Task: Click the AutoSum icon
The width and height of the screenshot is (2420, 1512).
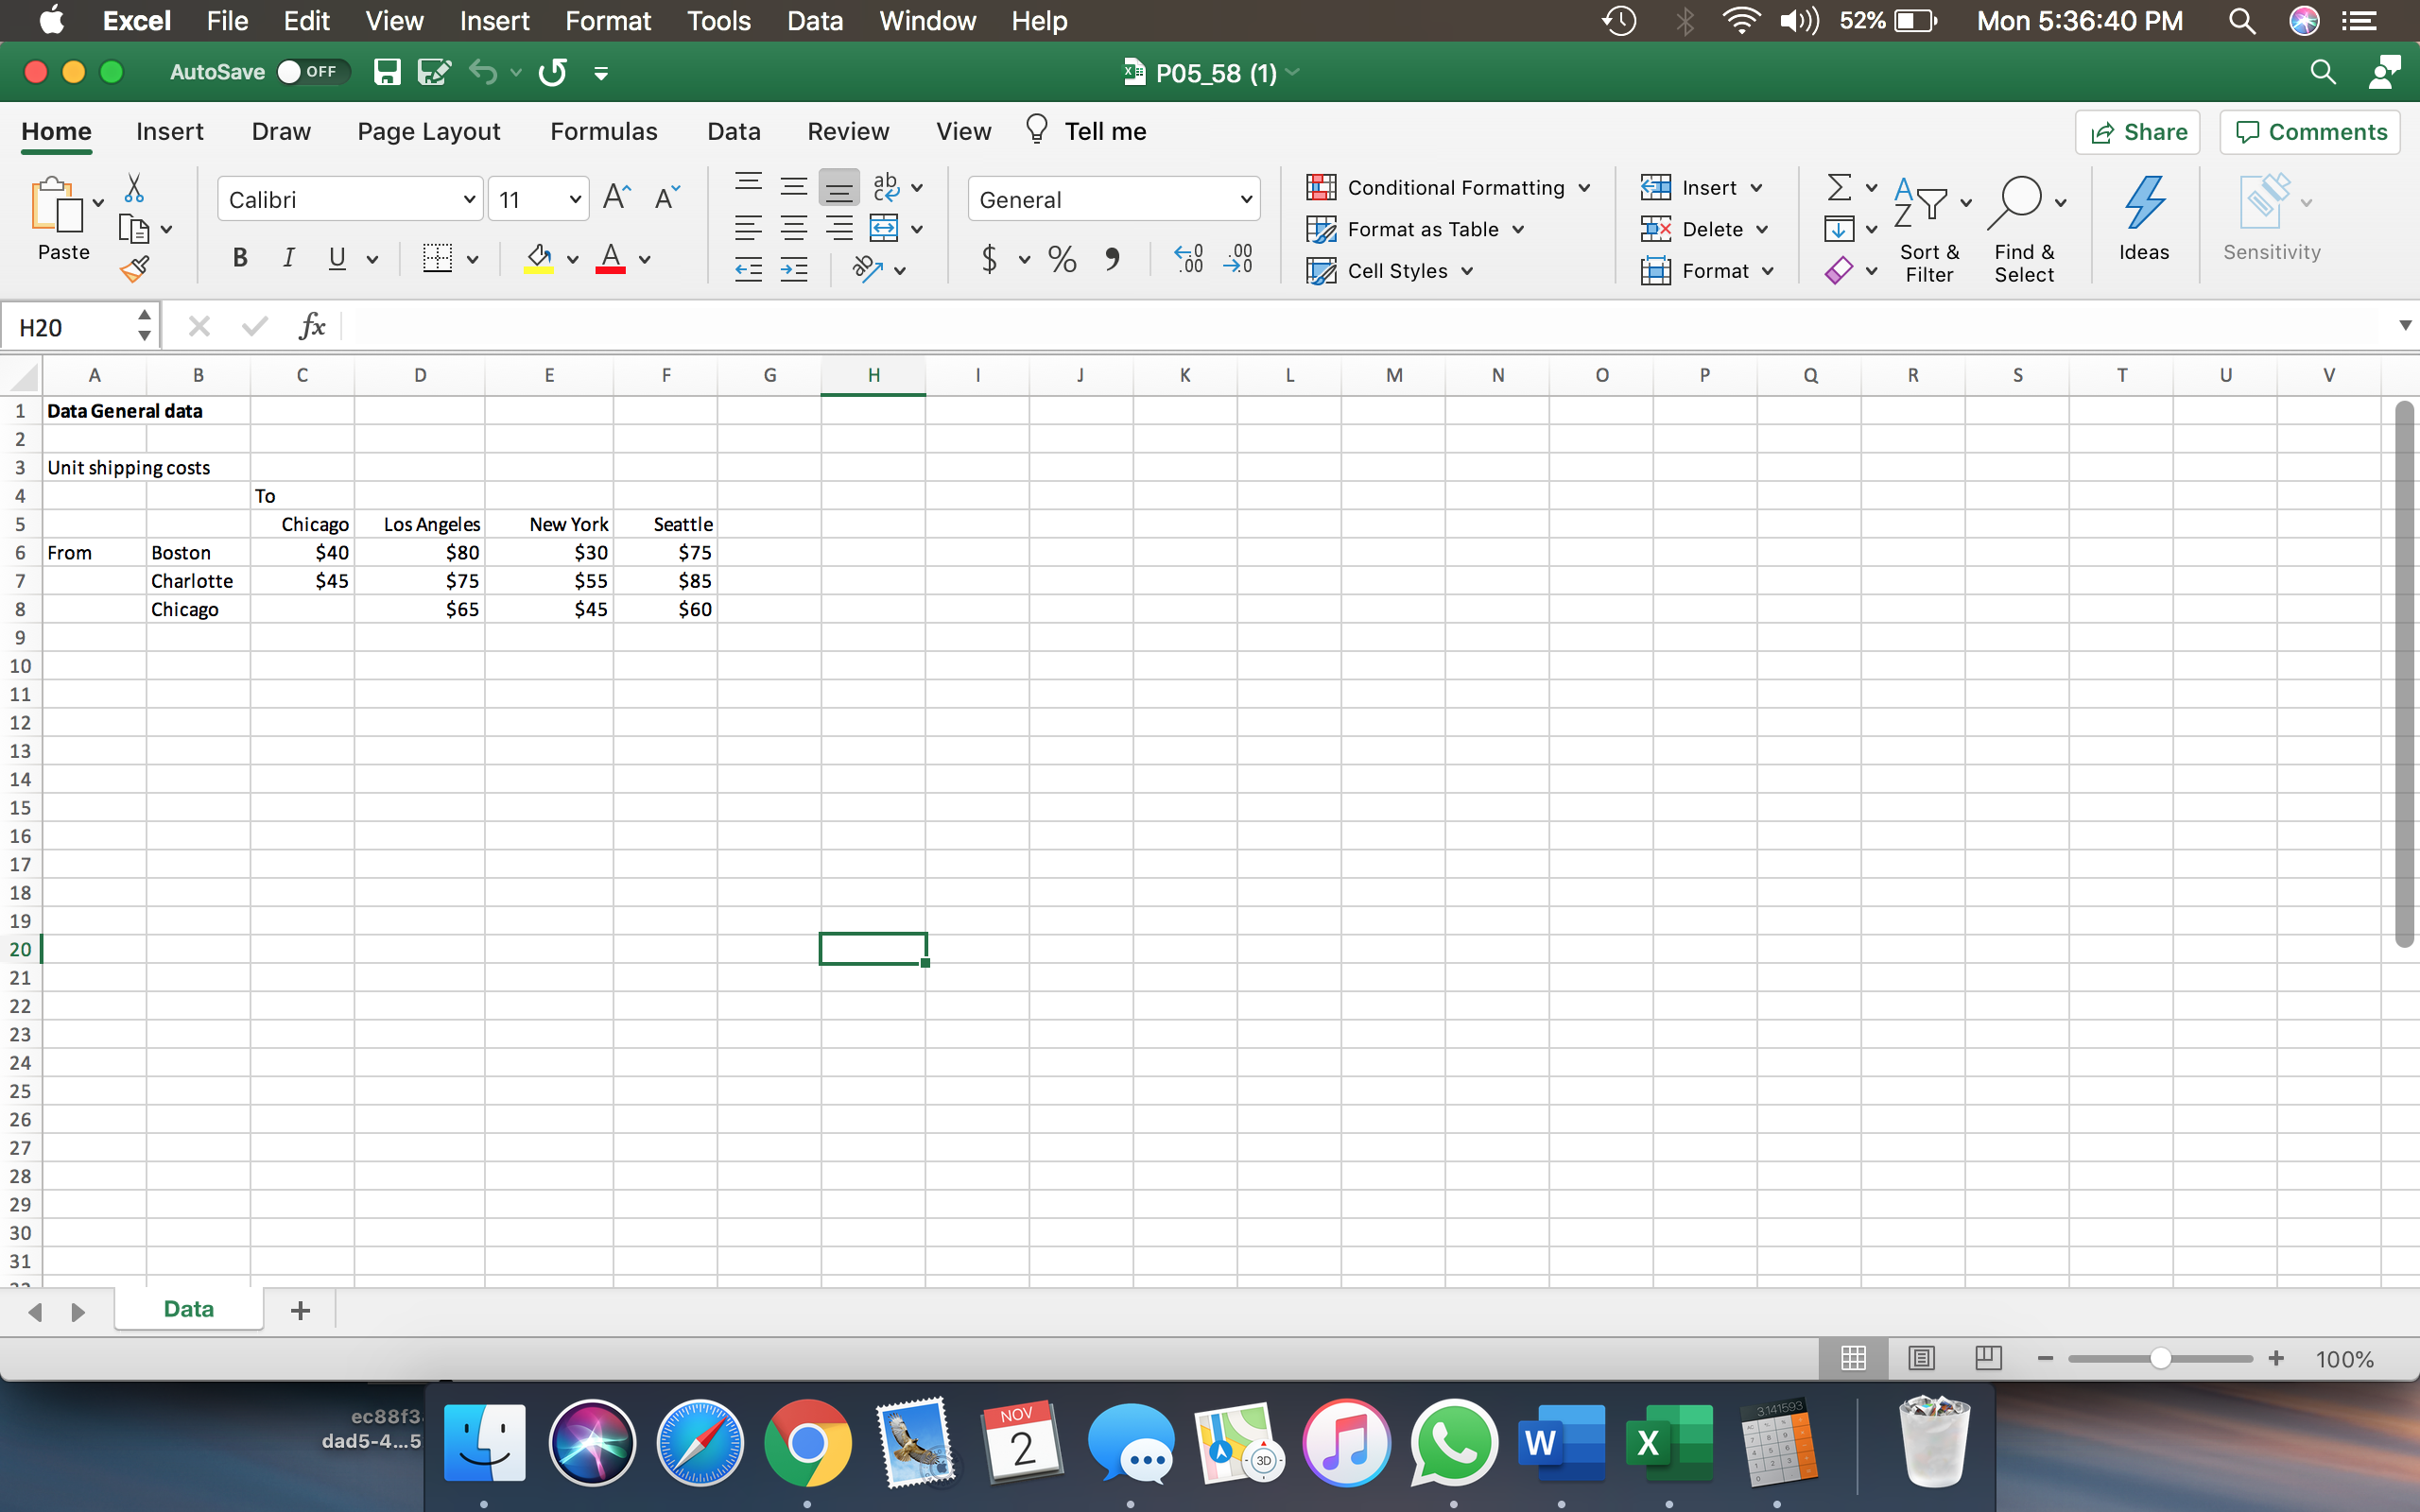Action: (x=1838, y=186)
